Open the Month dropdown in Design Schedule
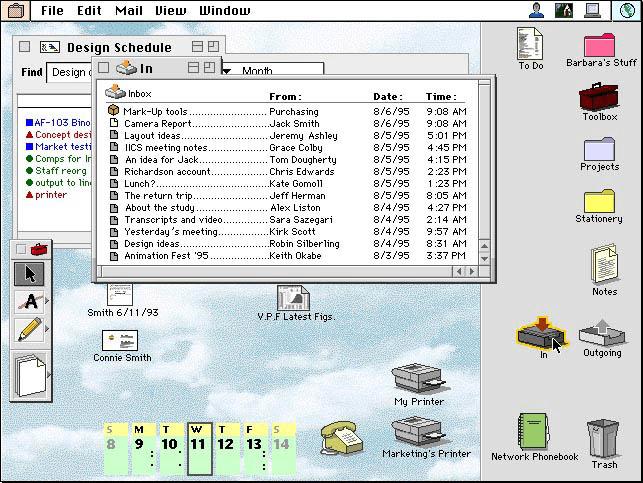Viewport: 643px width, 483px height. tap(273, 70)
